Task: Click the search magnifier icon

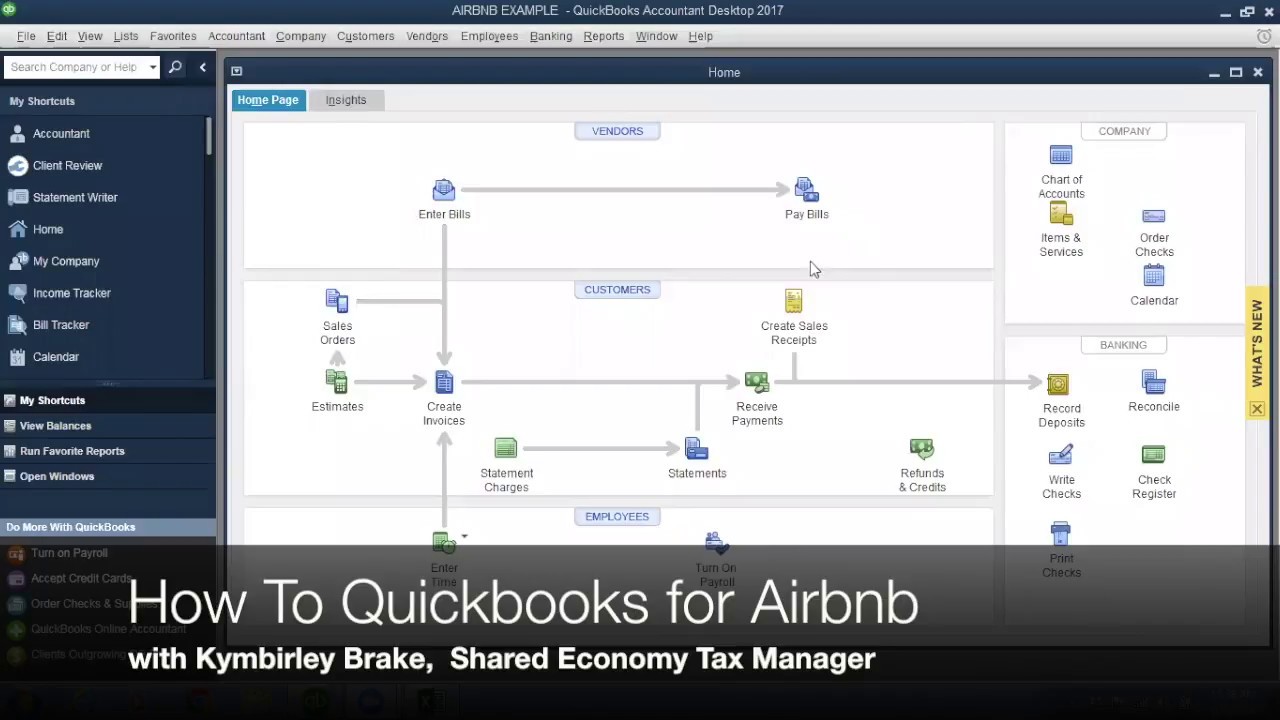Action: tap(175, 67)
